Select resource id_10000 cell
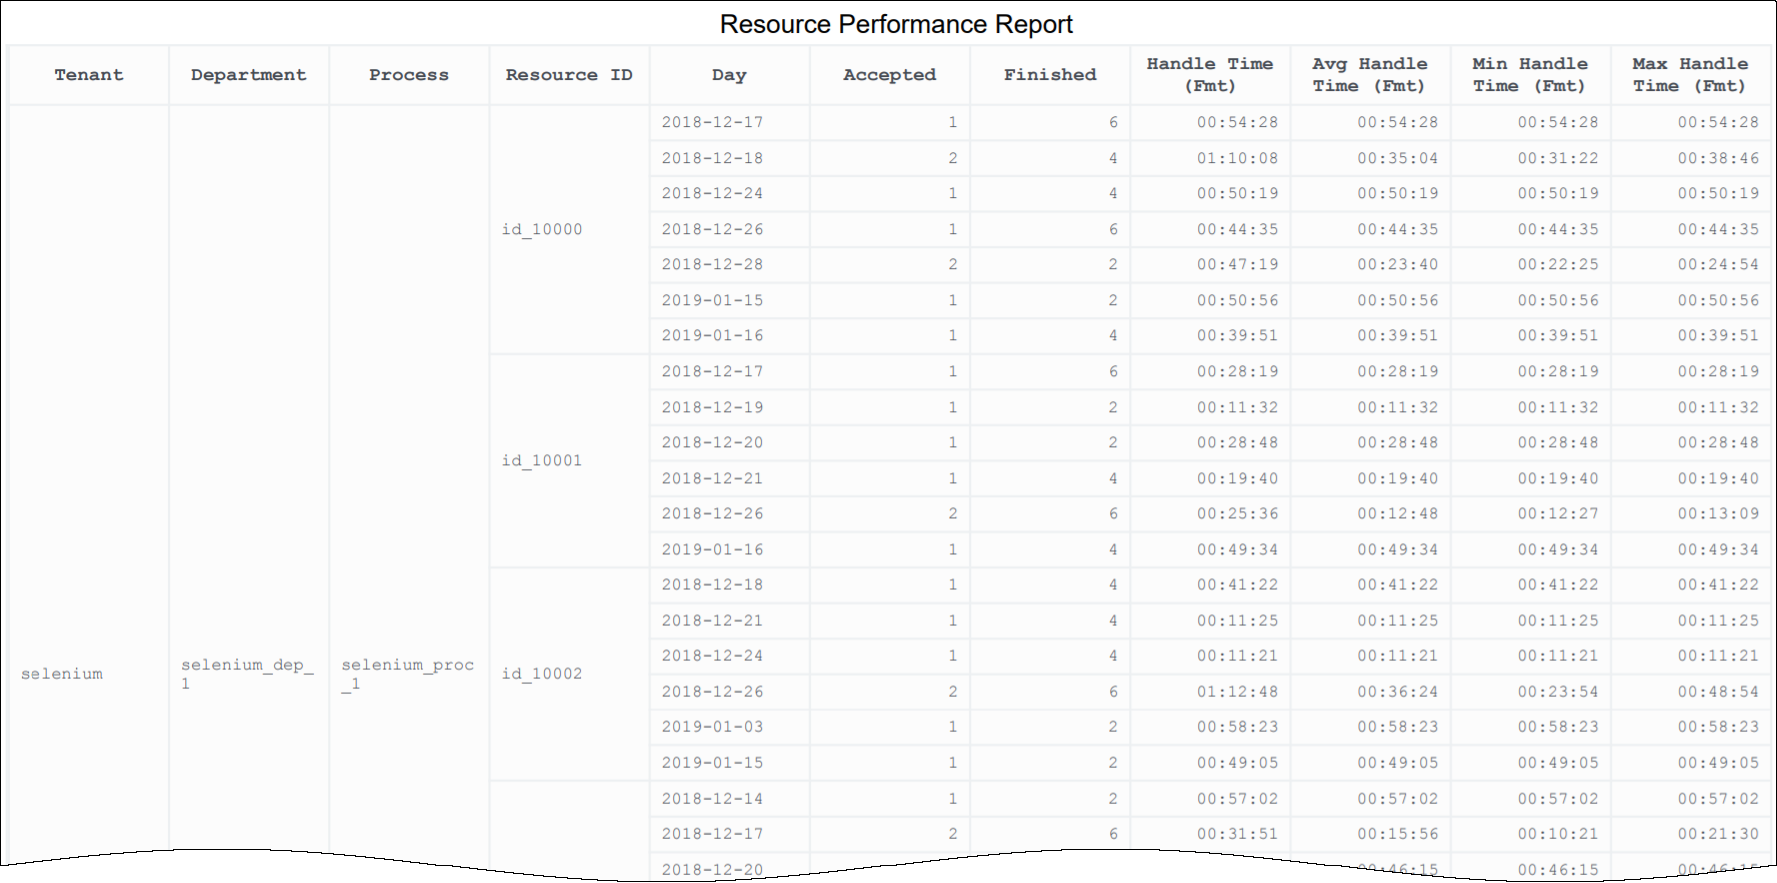The height and width of the screenshot is (883, 1777). [542, 230]
